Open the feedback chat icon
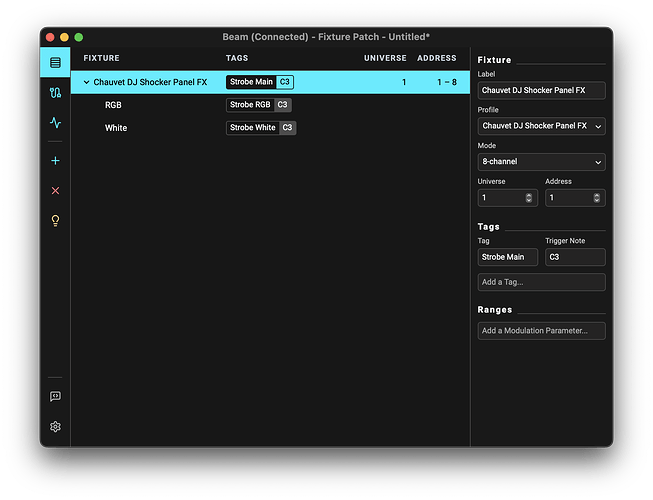Screen dimensions: 653x500 tap(55, 396)
